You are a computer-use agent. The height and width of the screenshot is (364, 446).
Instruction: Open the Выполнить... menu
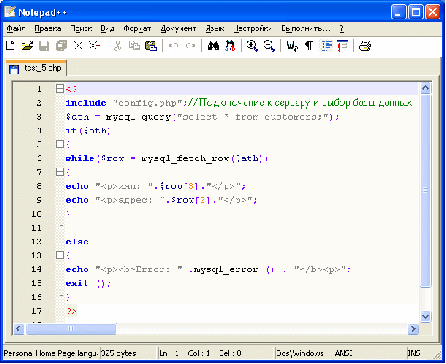coord(306,29)
